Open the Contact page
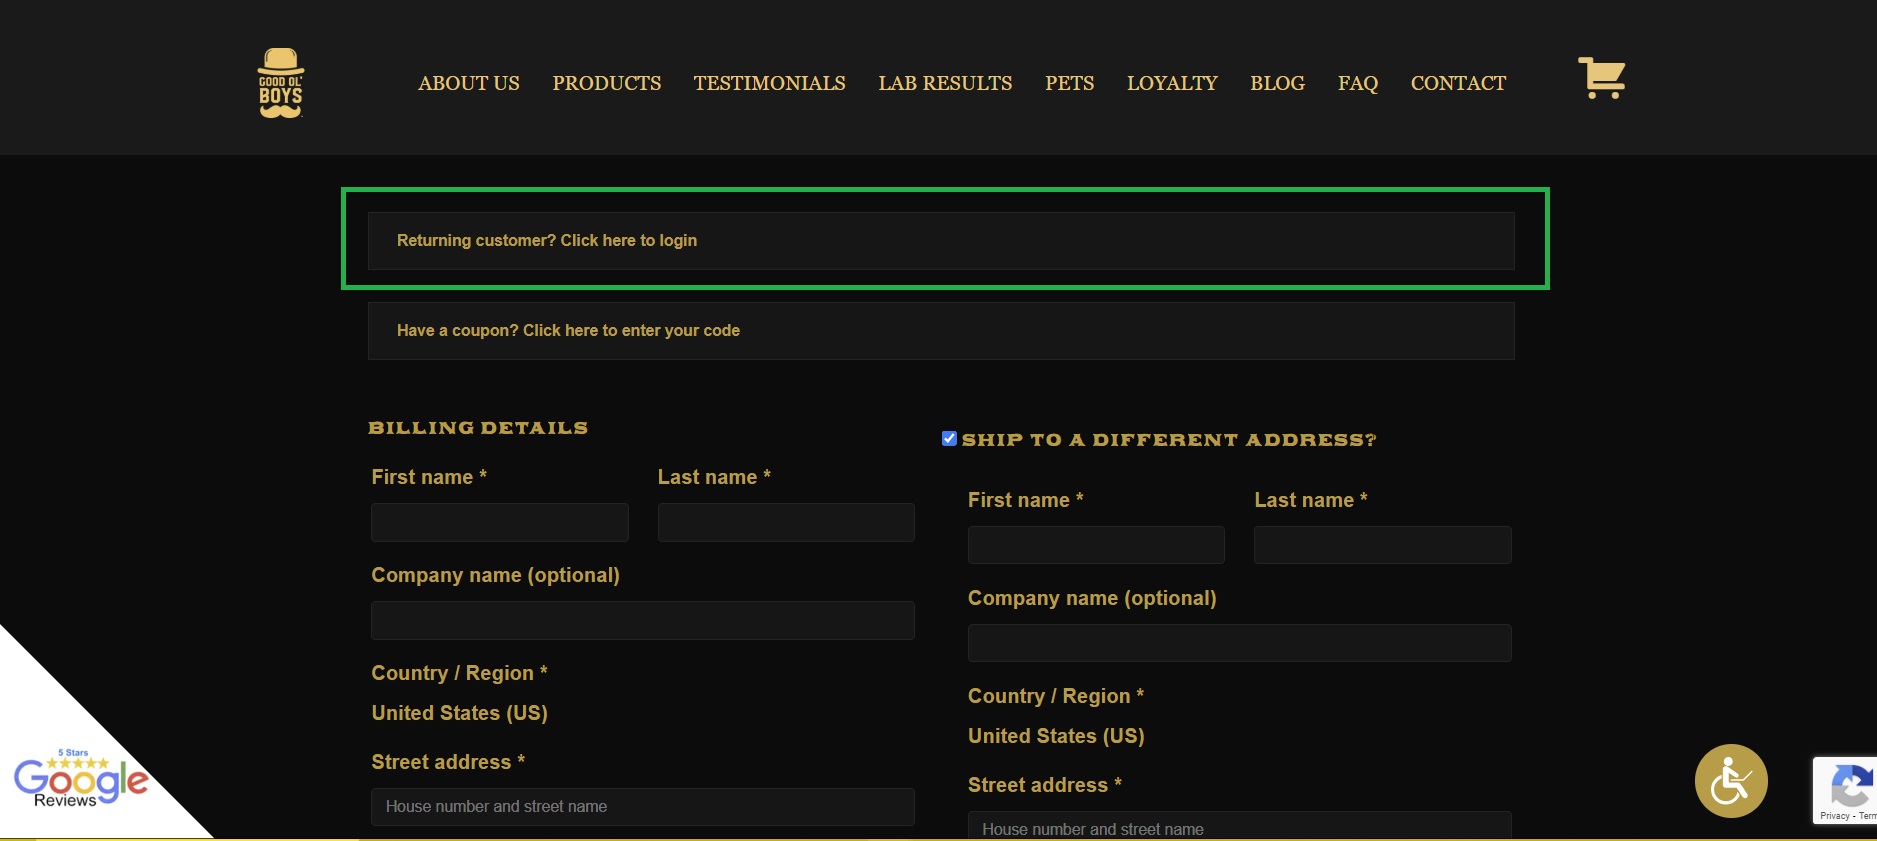The image size is (1877, 841). [x=1458, y=83]
